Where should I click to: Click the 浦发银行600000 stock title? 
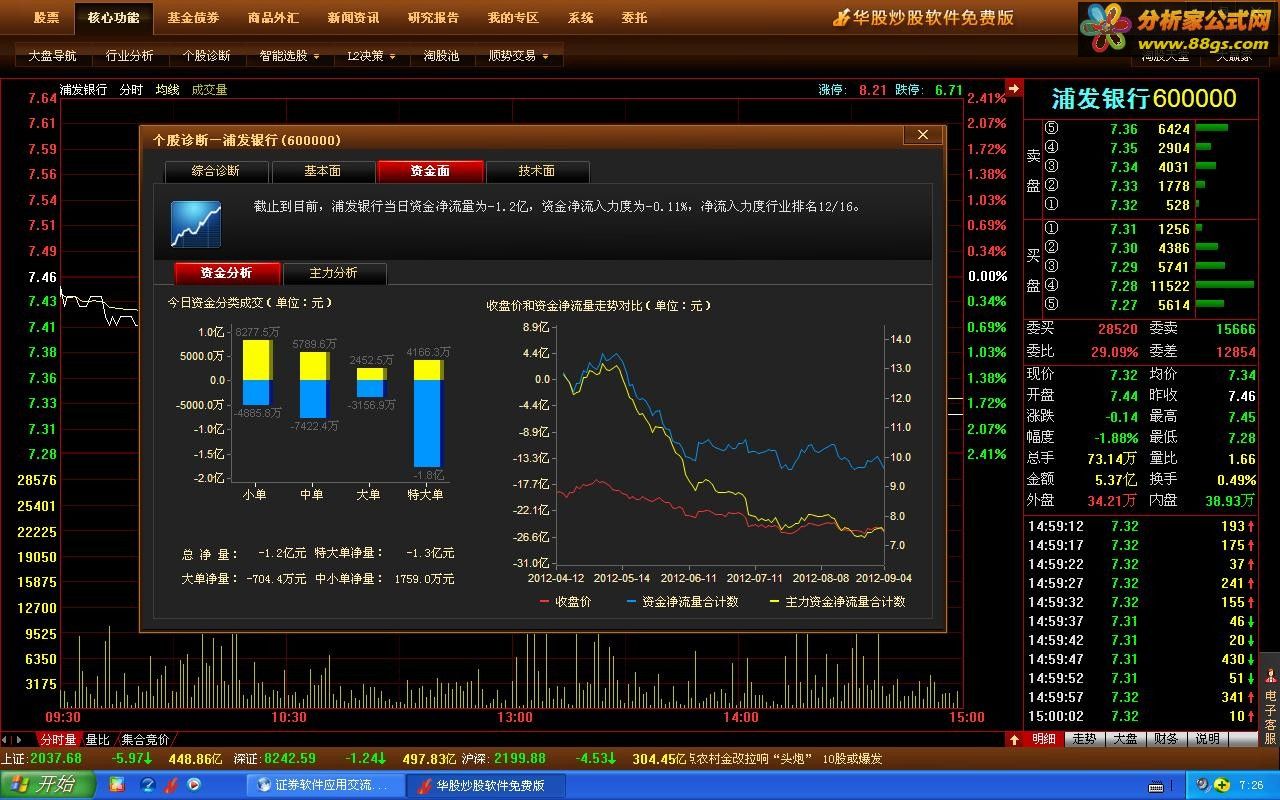tap(1144, 99)
